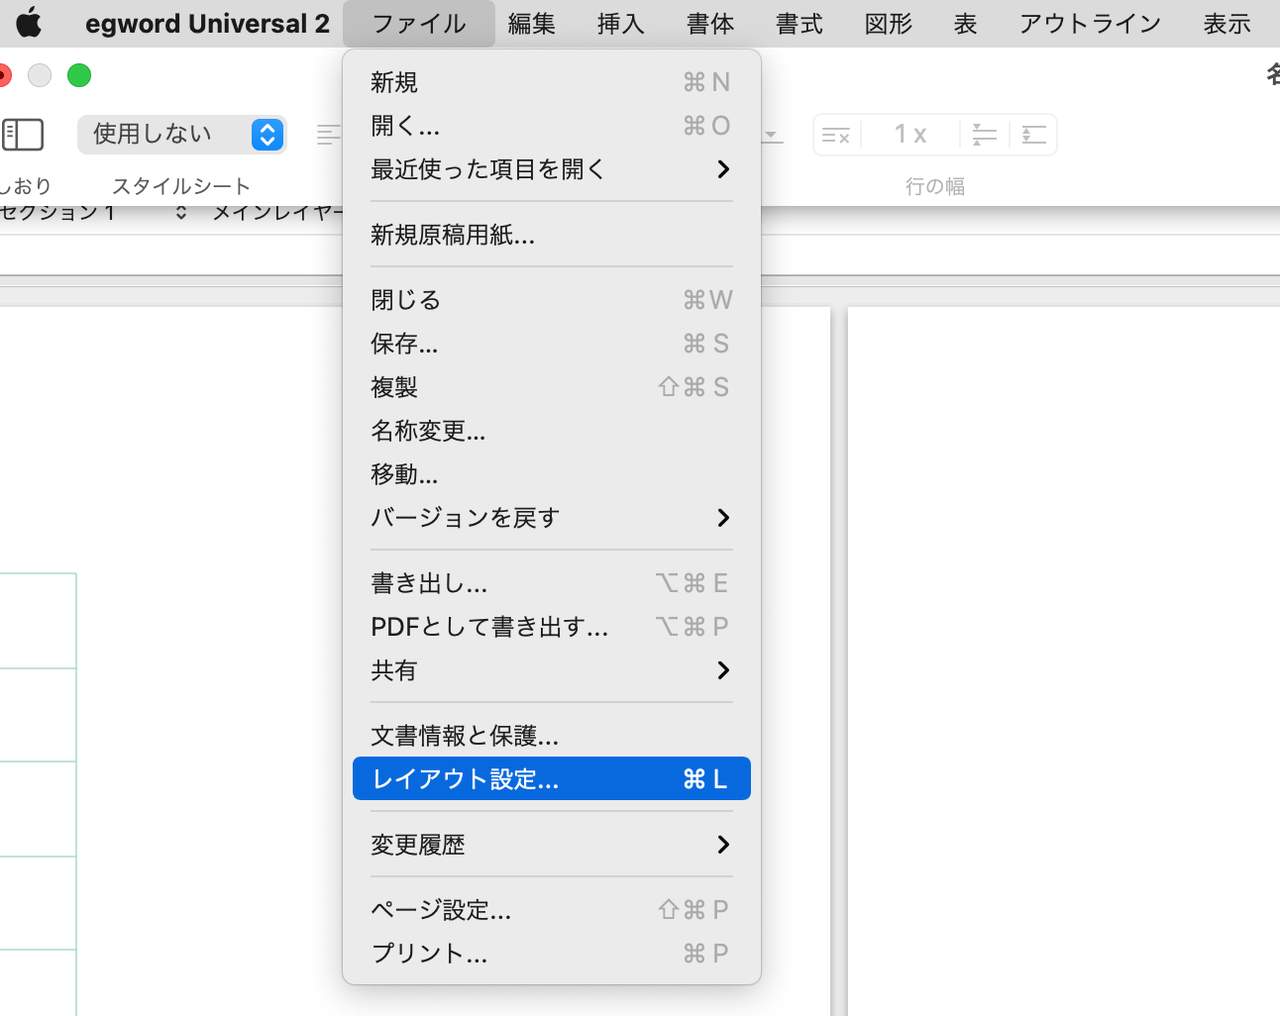
Task: Click the egword Universal 2 app menu
Action: [x=207, y=23]
